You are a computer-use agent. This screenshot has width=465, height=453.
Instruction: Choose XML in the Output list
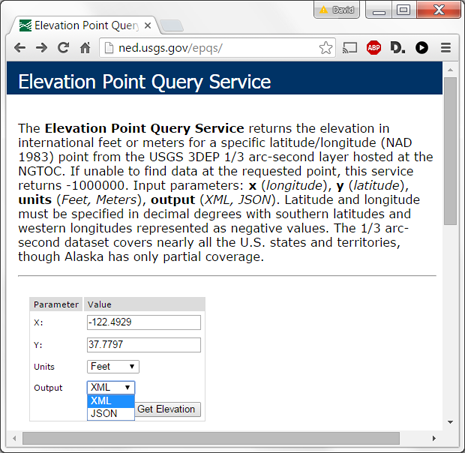point(111,401)
